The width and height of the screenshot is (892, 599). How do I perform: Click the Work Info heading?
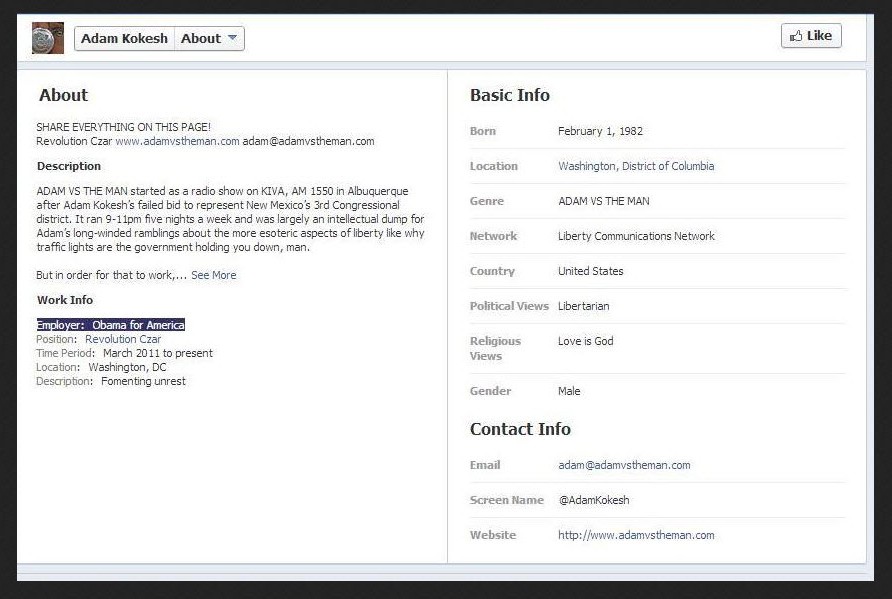pyautogui.click(x=65, y=300)
